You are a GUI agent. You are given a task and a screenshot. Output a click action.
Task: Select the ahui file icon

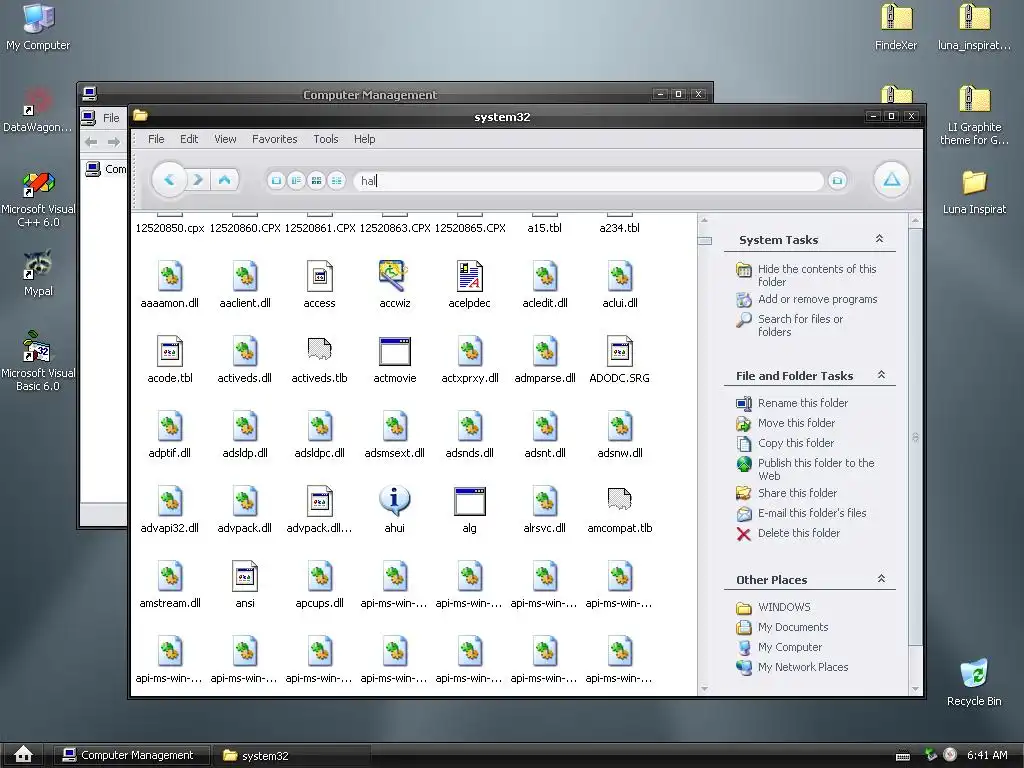394,501
